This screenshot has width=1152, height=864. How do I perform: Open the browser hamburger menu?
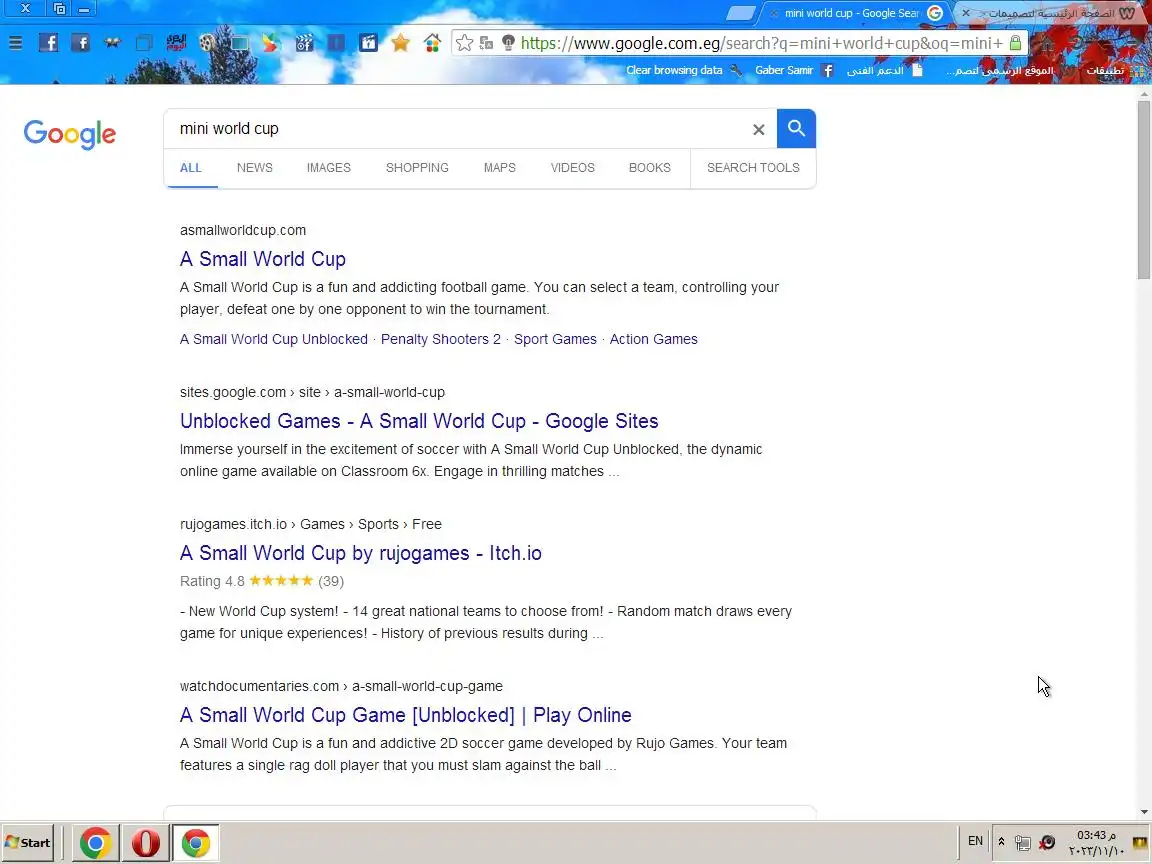[x=15, y=43]
